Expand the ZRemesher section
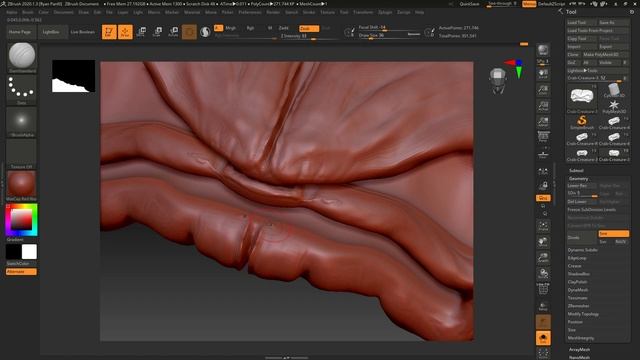The width and height of the screenshot is (640, 360). coord(578,306)
